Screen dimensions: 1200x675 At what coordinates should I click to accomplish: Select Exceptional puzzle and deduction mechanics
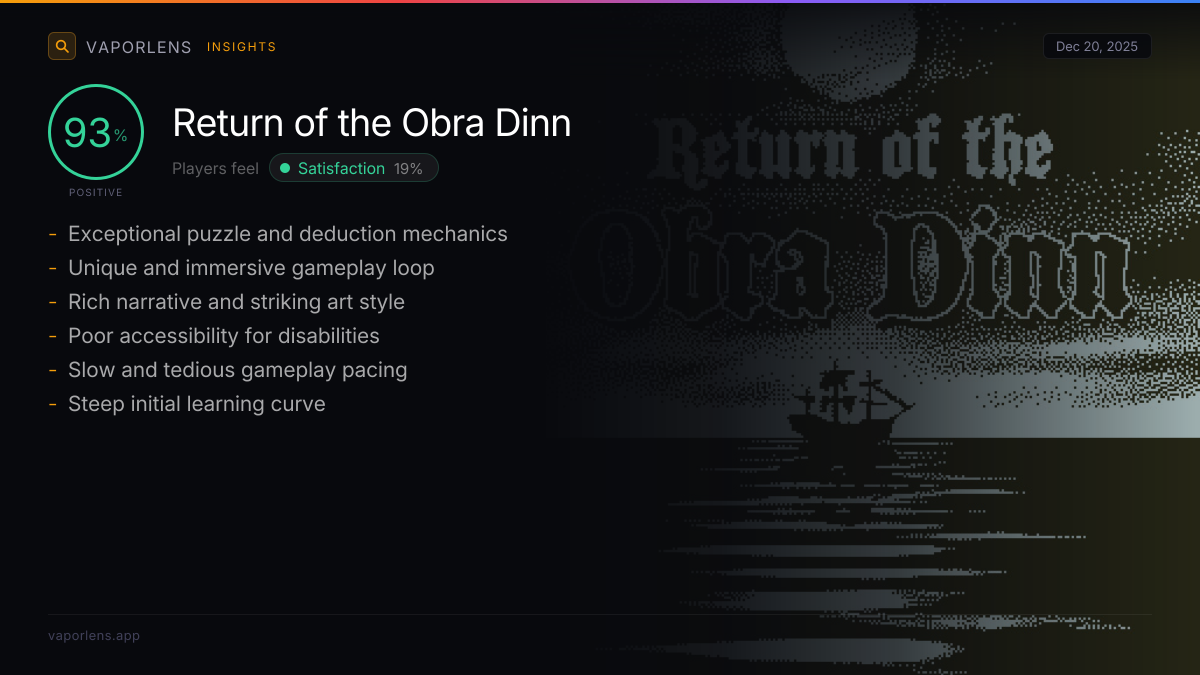pos(287,234)
